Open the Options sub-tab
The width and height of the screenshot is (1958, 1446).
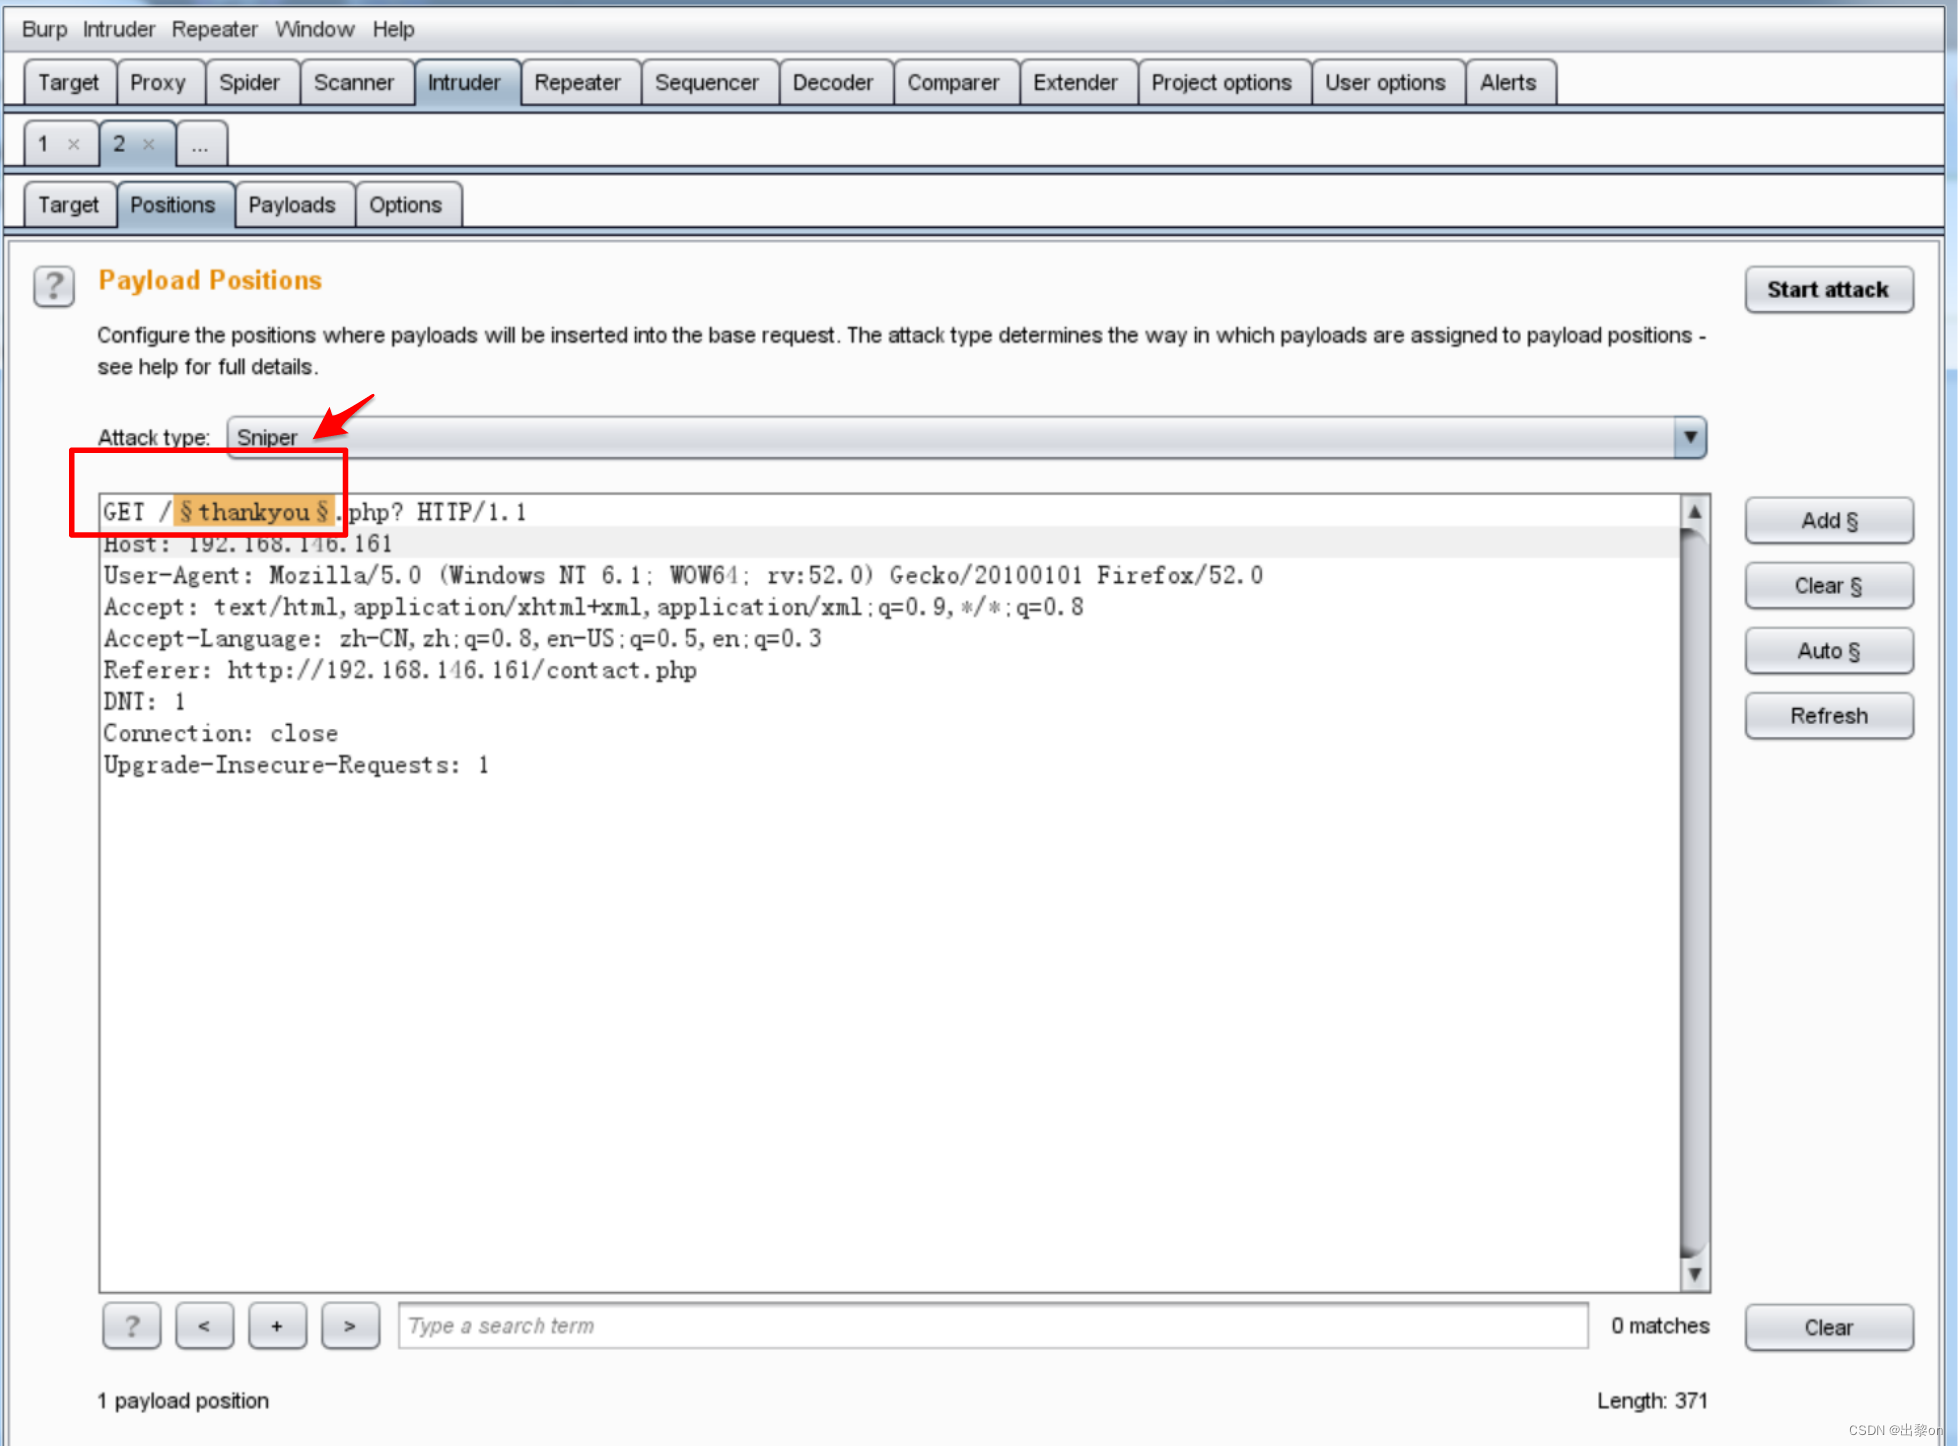click(405, 205)
